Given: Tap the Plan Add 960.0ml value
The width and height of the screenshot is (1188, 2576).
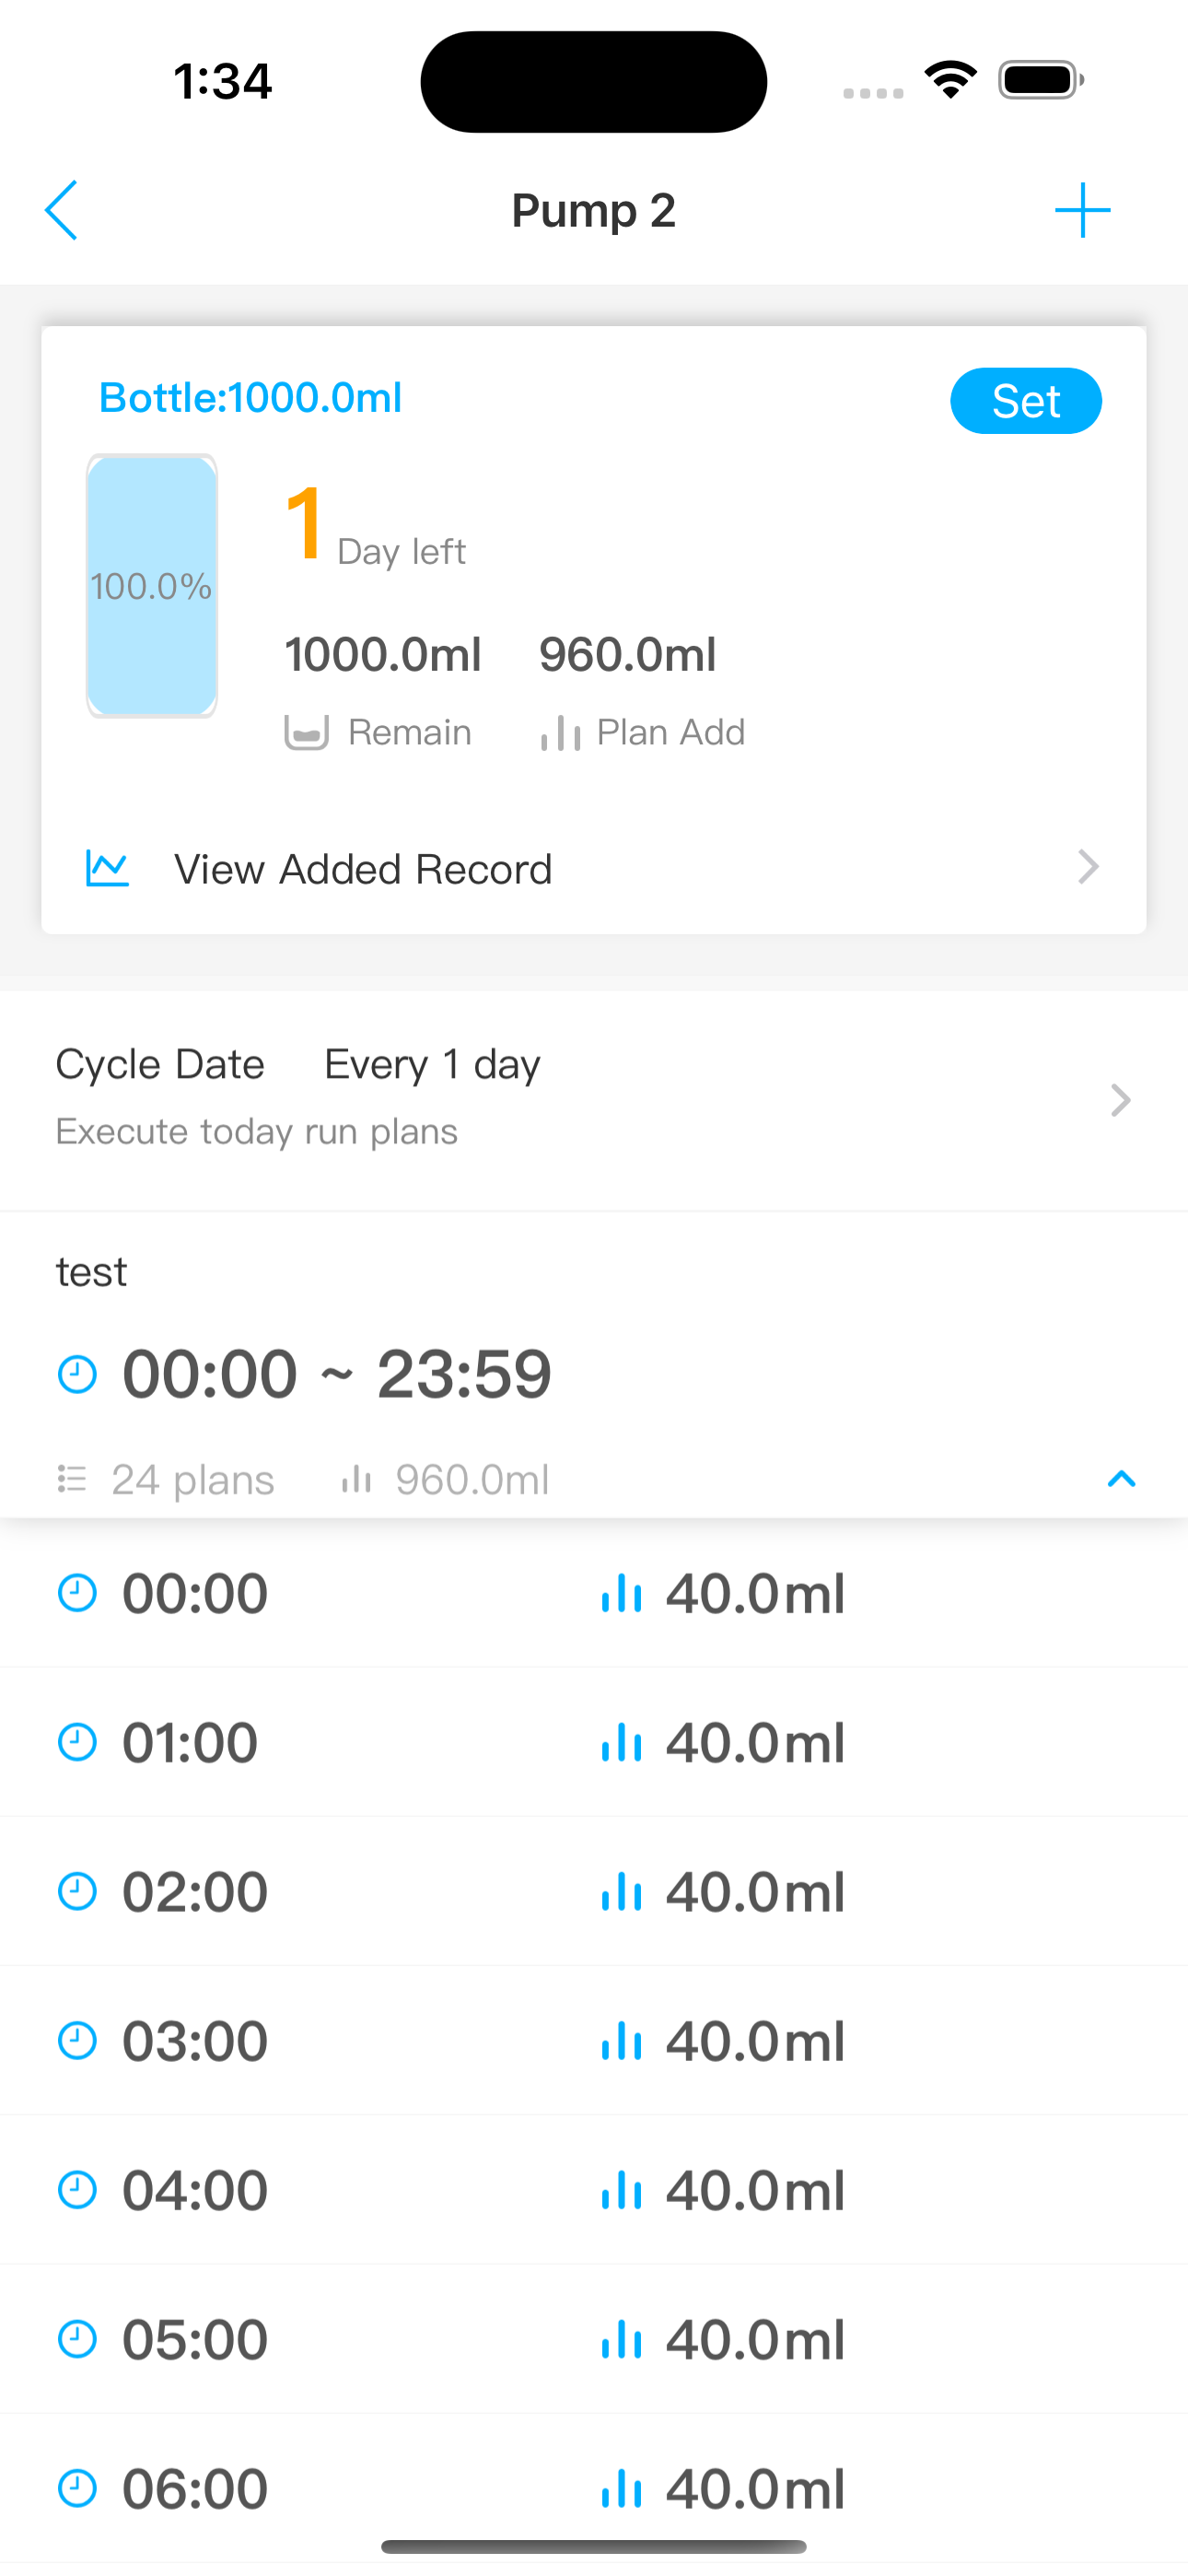Looking at the screenshot, I should pyautogui.click(x=628, y=655).
